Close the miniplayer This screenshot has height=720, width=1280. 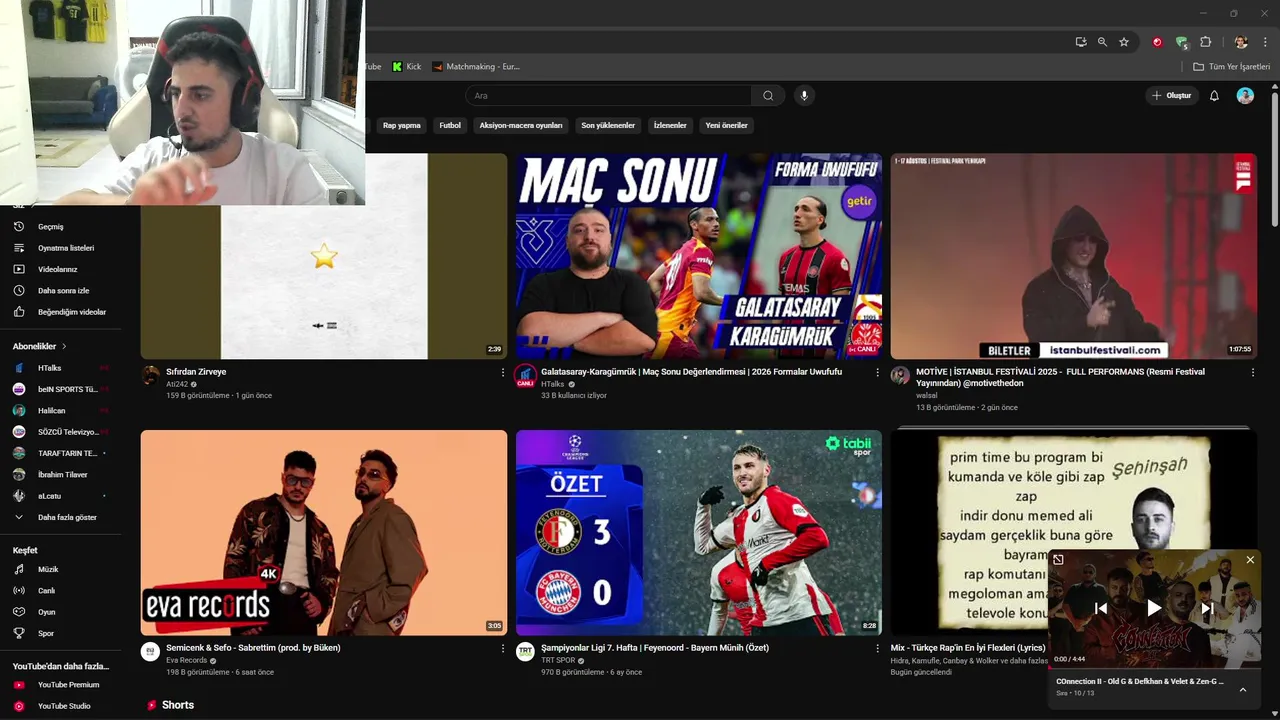[x=1250, y=560]
